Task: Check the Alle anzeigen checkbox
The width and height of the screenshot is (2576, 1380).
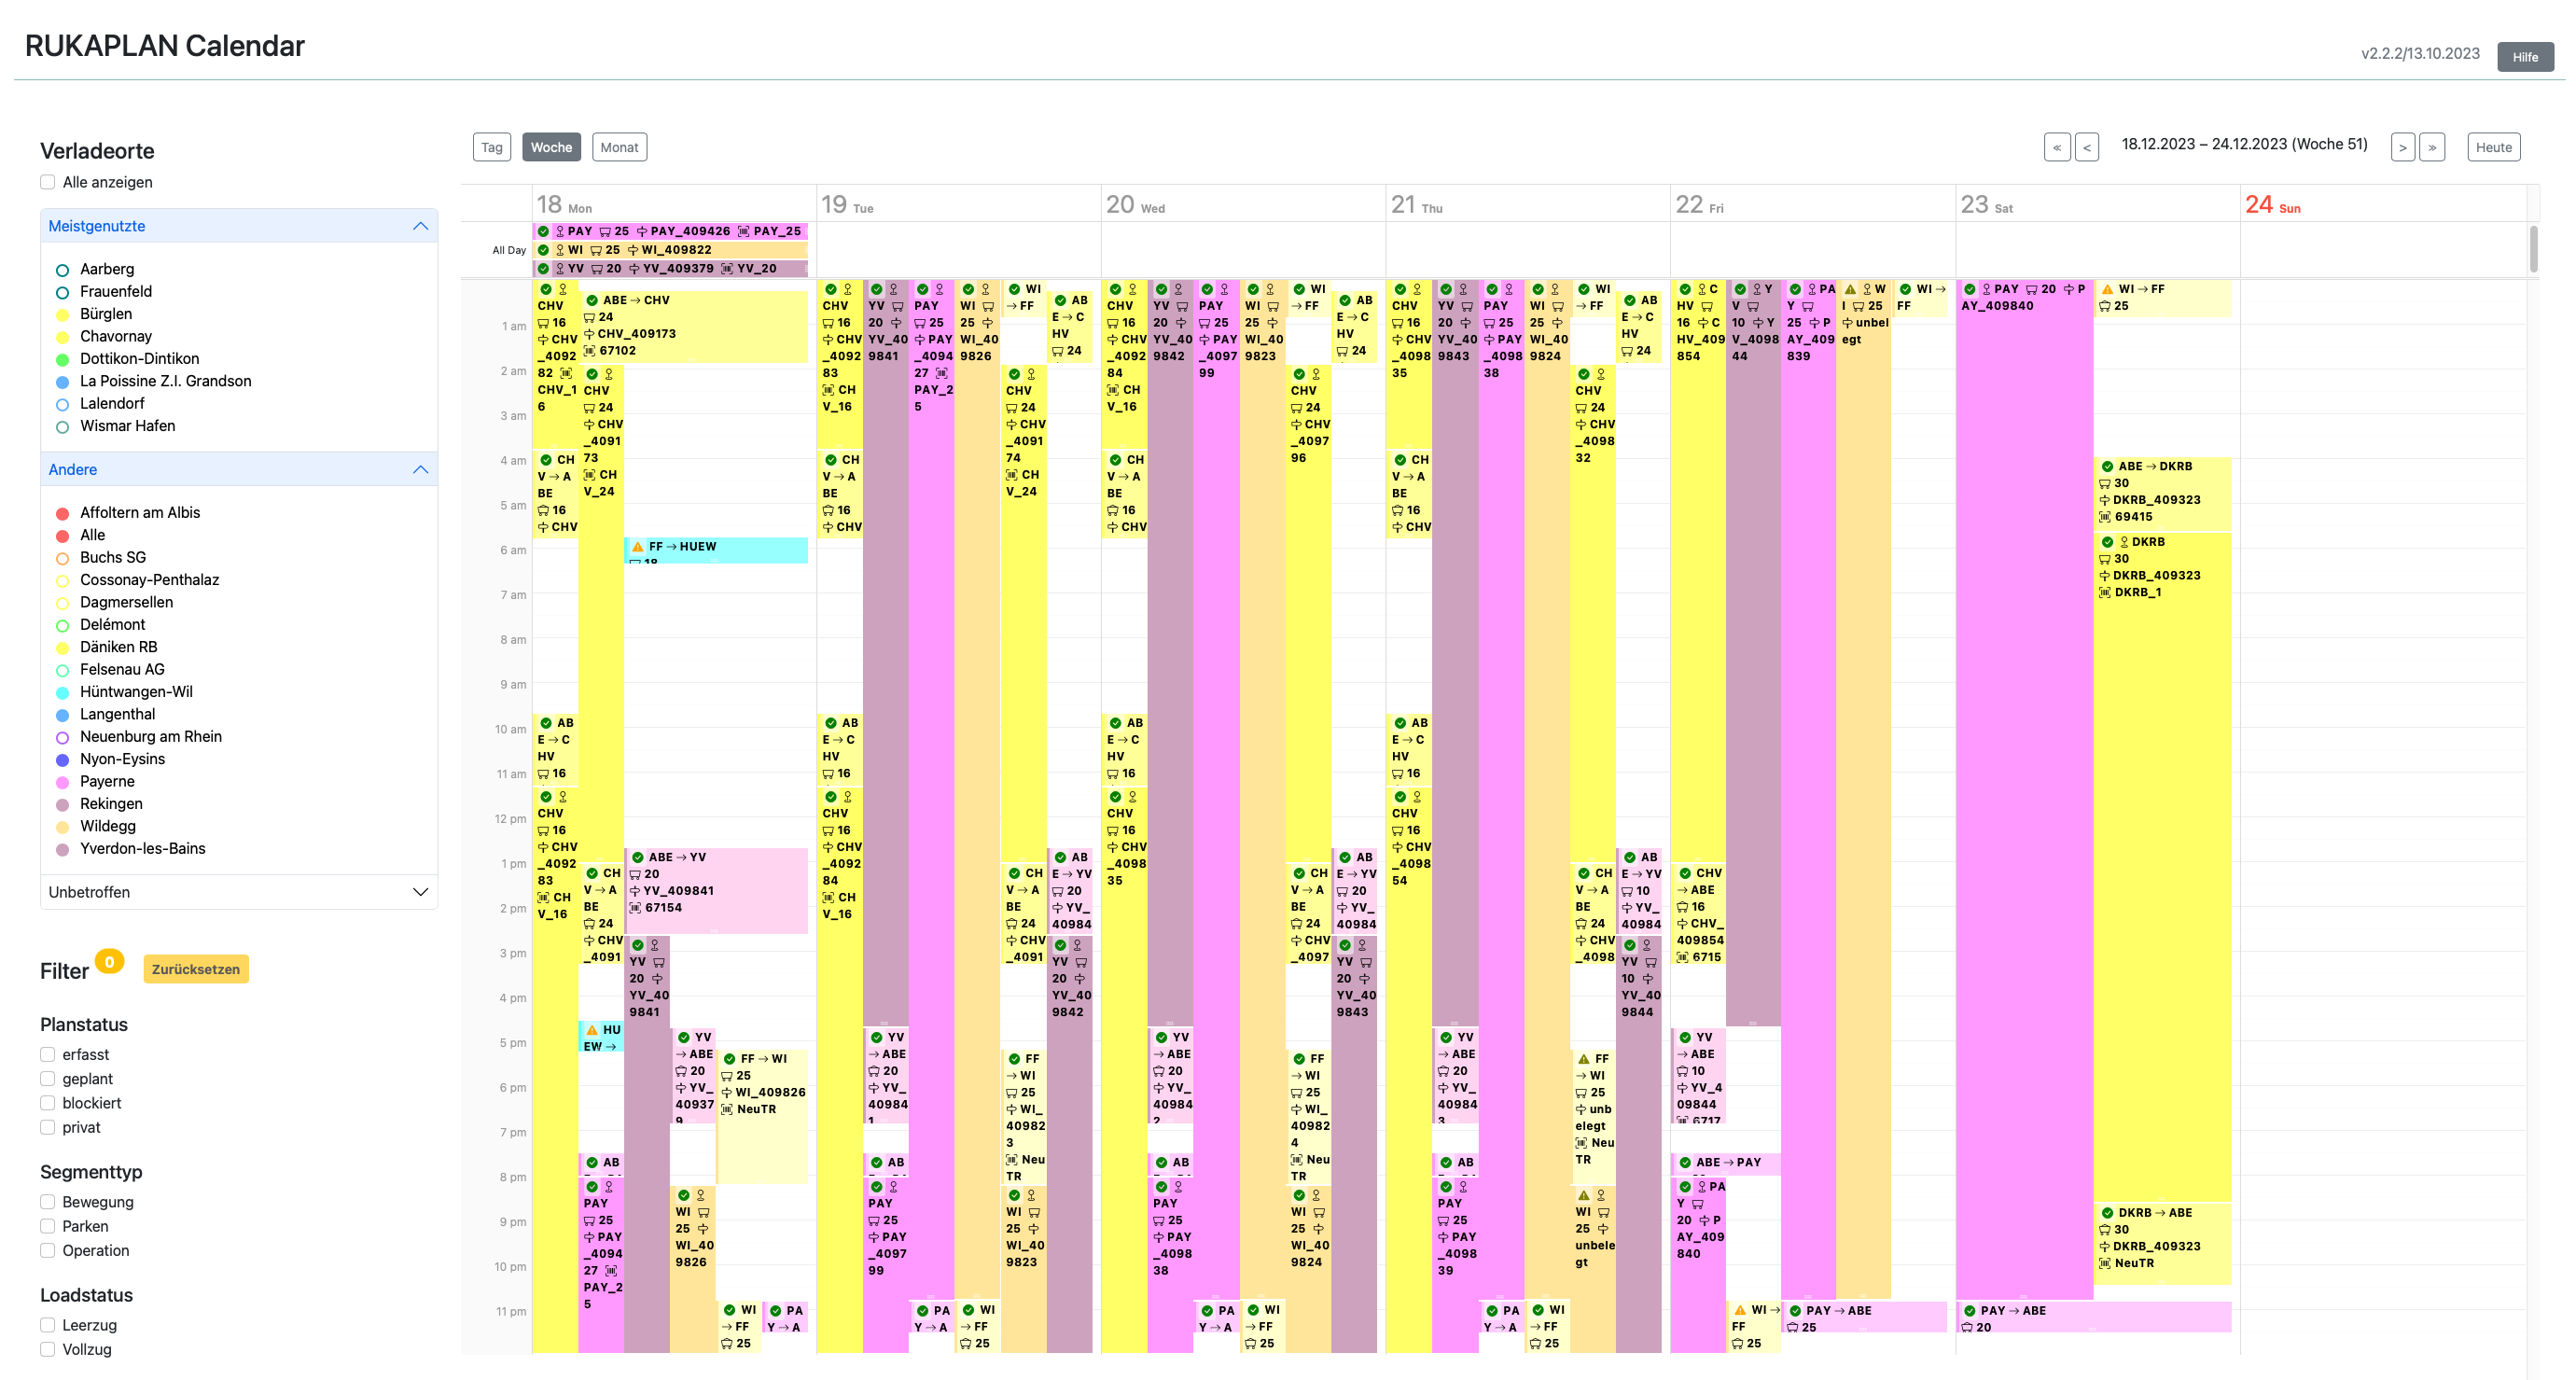Action: [48, 182]
